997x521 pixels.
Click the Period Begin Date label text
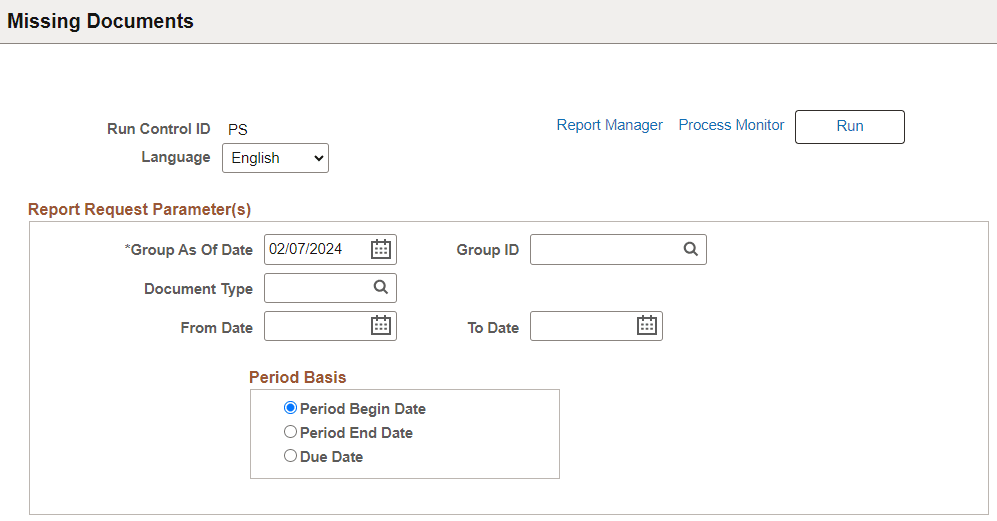(363, 409)
